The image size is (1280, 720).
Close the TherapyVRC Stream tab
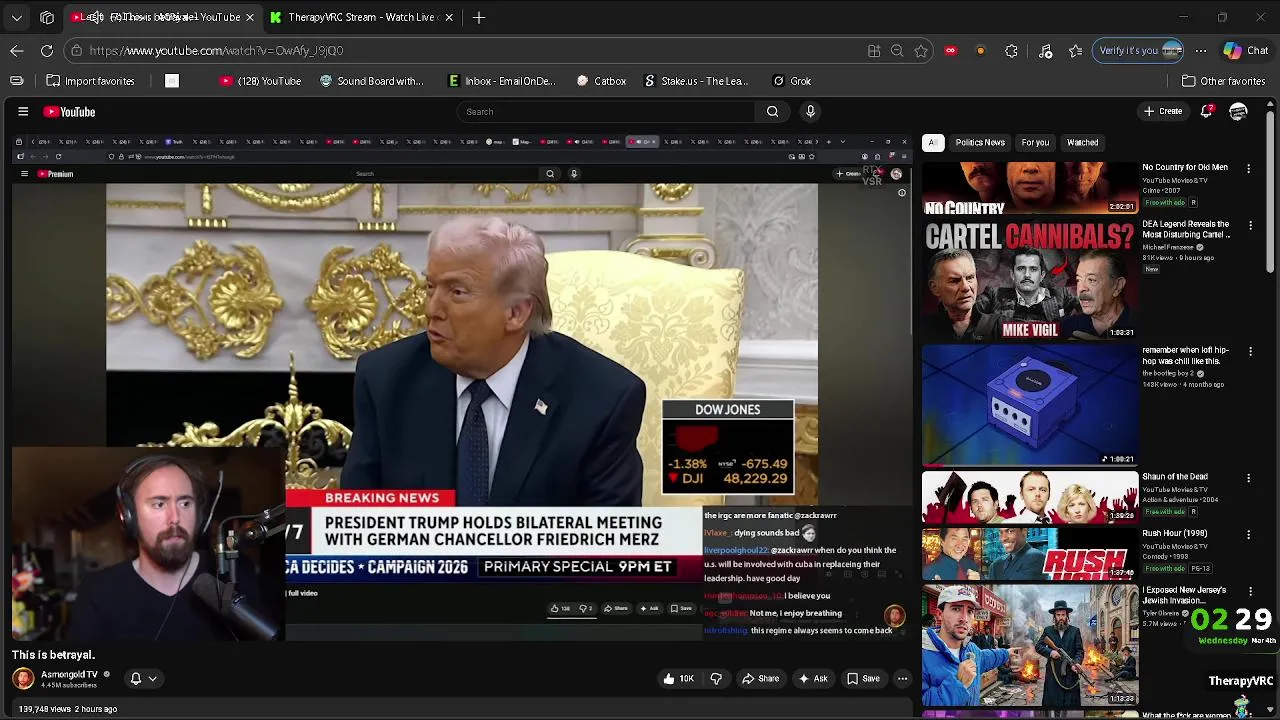click(x=449, y=17)
